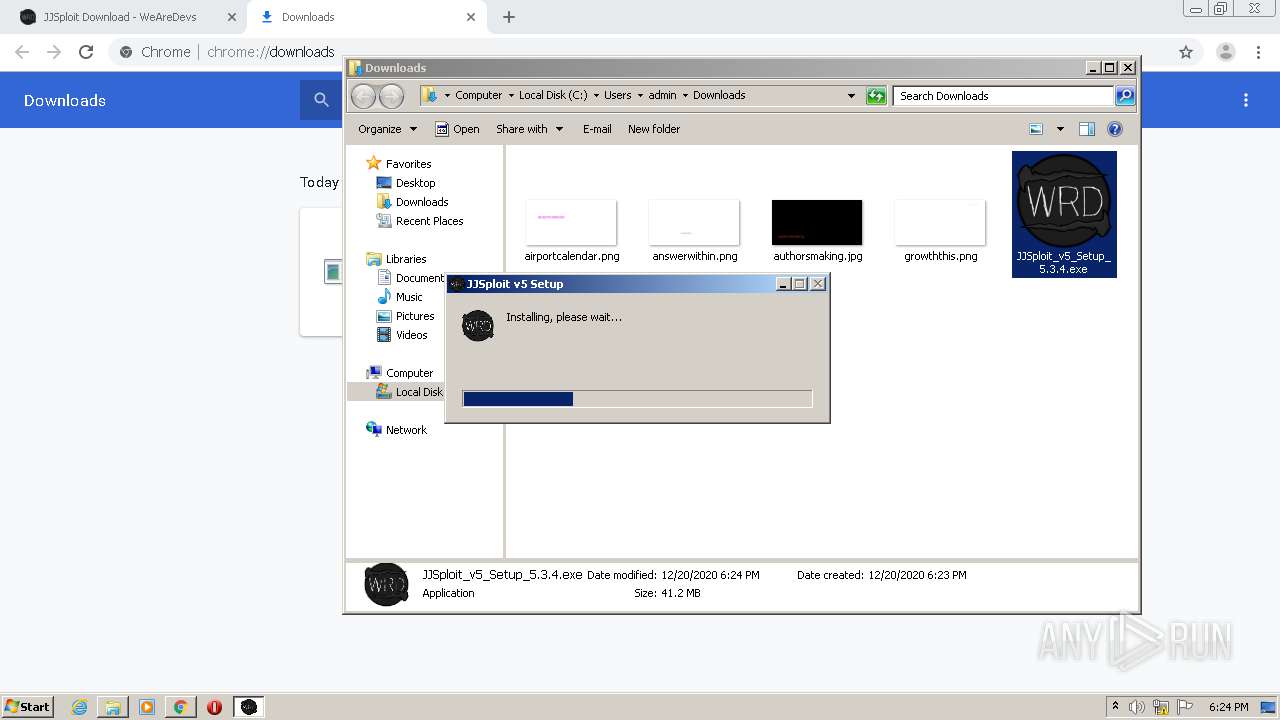1280x720 pixels.
Task: Select the answerwithin.png file
Action: (x=694, y=231)
